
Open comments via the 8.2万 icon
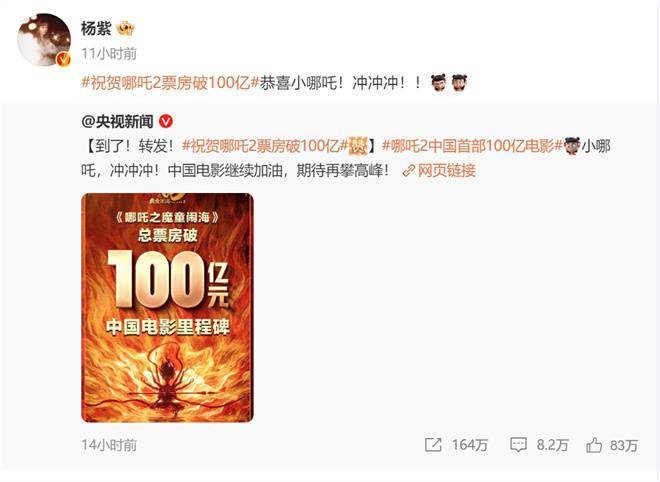point(539,445)
